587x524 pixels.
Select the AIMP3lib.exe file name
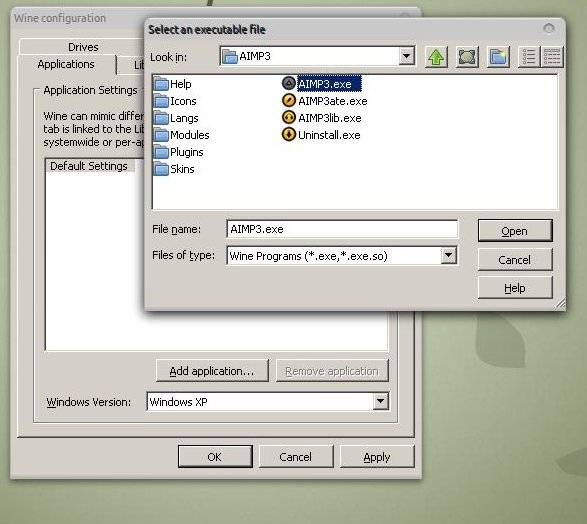[329, 118]
